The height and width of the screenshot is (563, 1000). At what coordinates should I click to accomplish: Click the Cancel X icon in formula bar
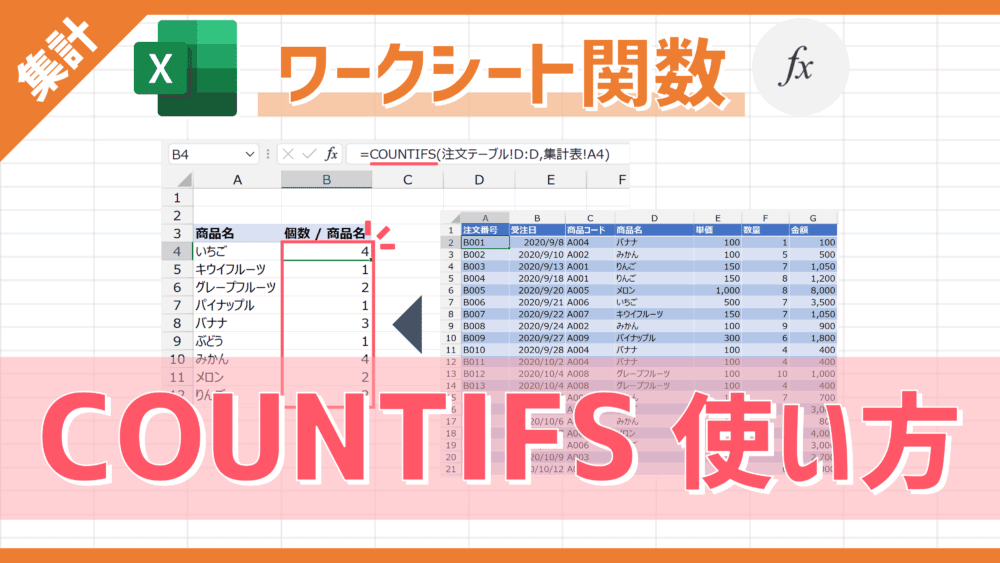point(288,154)
